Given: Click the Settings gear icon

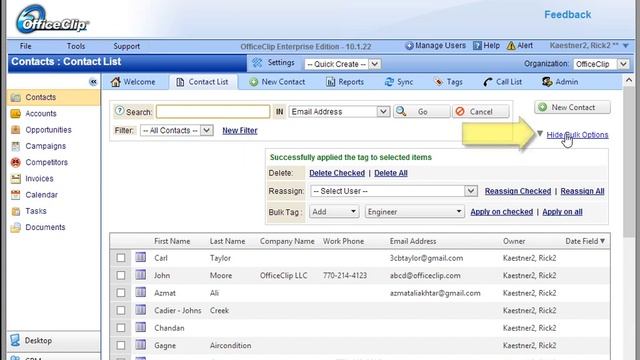Looking at the screenshot, I should (x=257, y=63).
